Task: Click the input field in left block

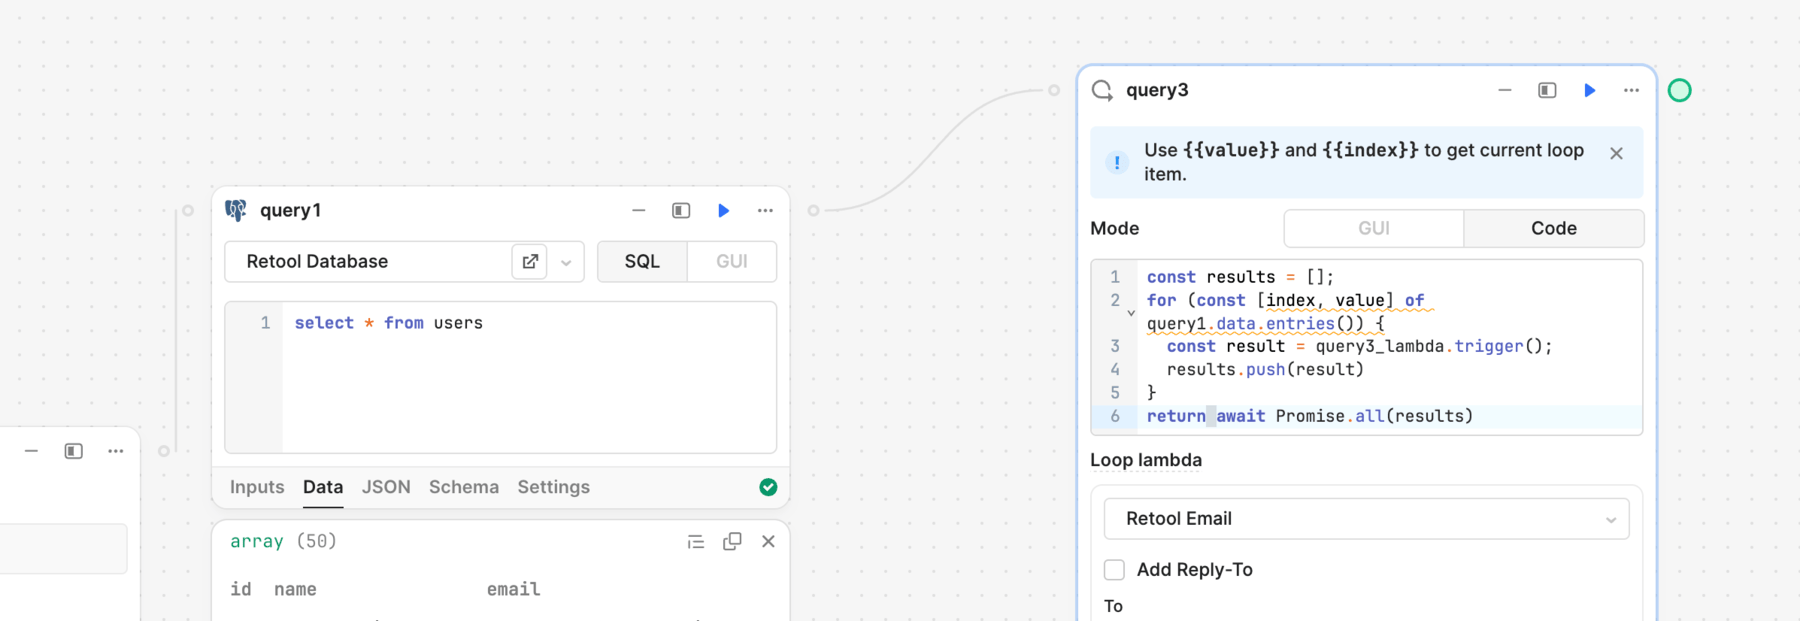Action: tap(63, 548)
